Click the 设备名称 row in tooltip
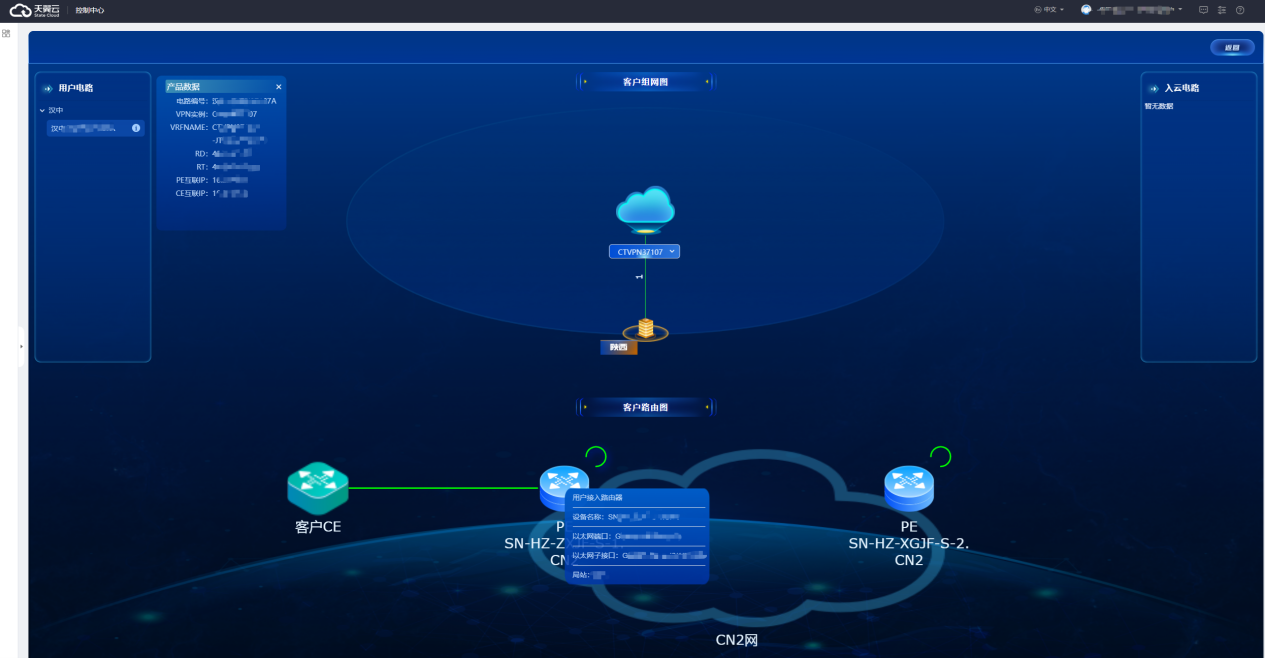The image size is (1265, 658). (638, 517)
